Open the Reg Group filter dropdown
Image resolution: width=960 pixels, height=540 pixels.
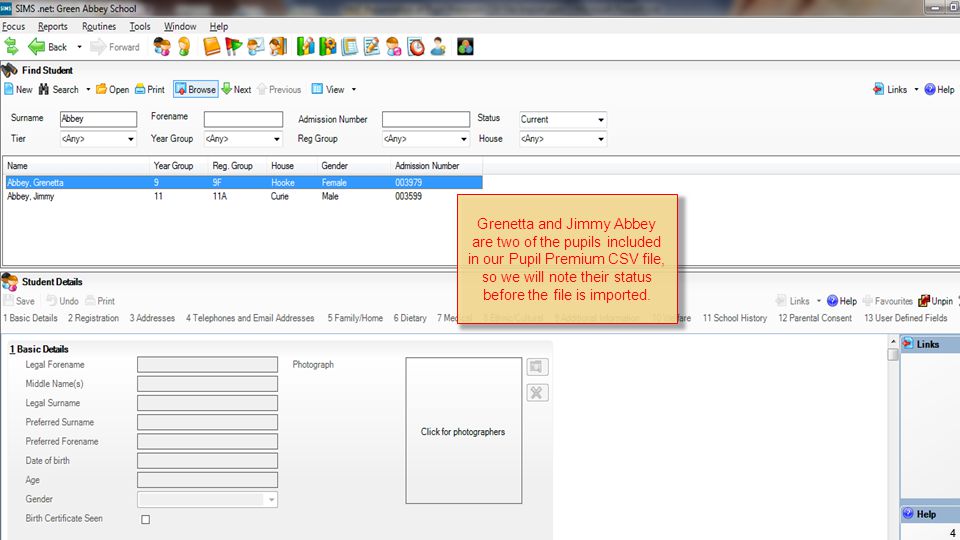426,139
